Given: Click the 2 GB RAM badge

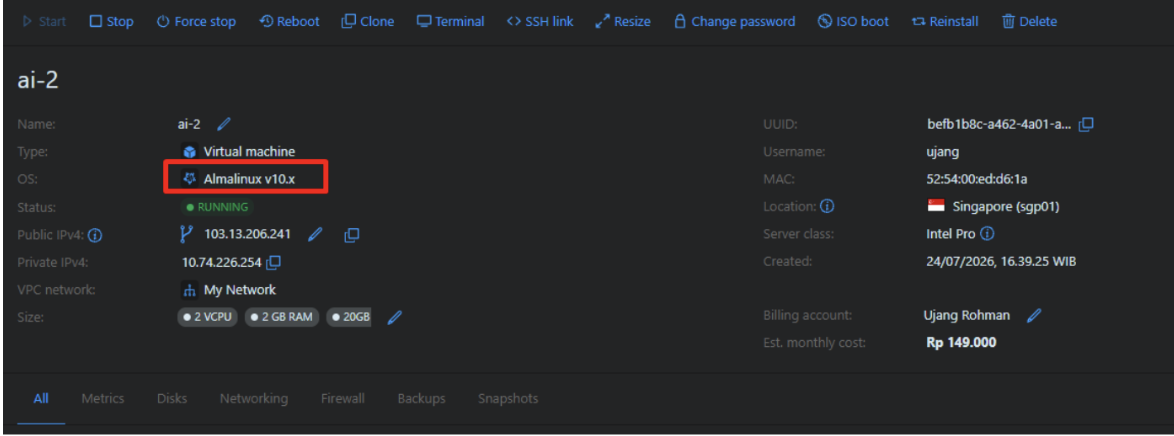Looking at the screenshot, I should 282,317.
